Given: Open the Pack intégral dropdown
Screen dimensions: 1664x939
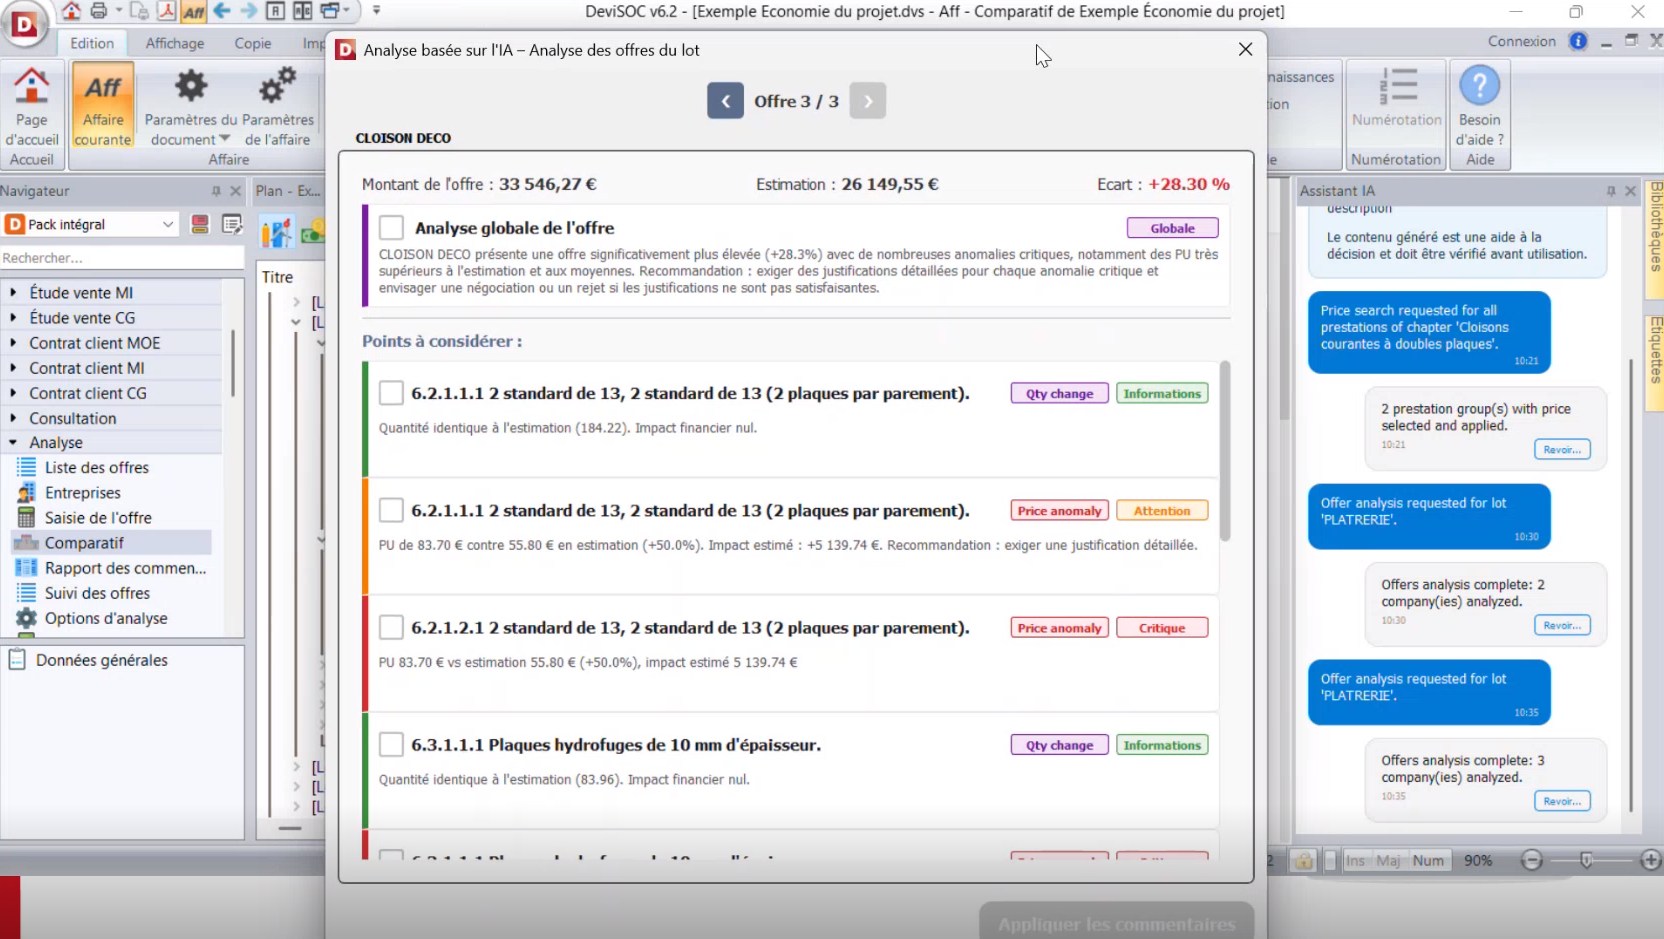Looking at the screenshot, I should coord(167,224).
